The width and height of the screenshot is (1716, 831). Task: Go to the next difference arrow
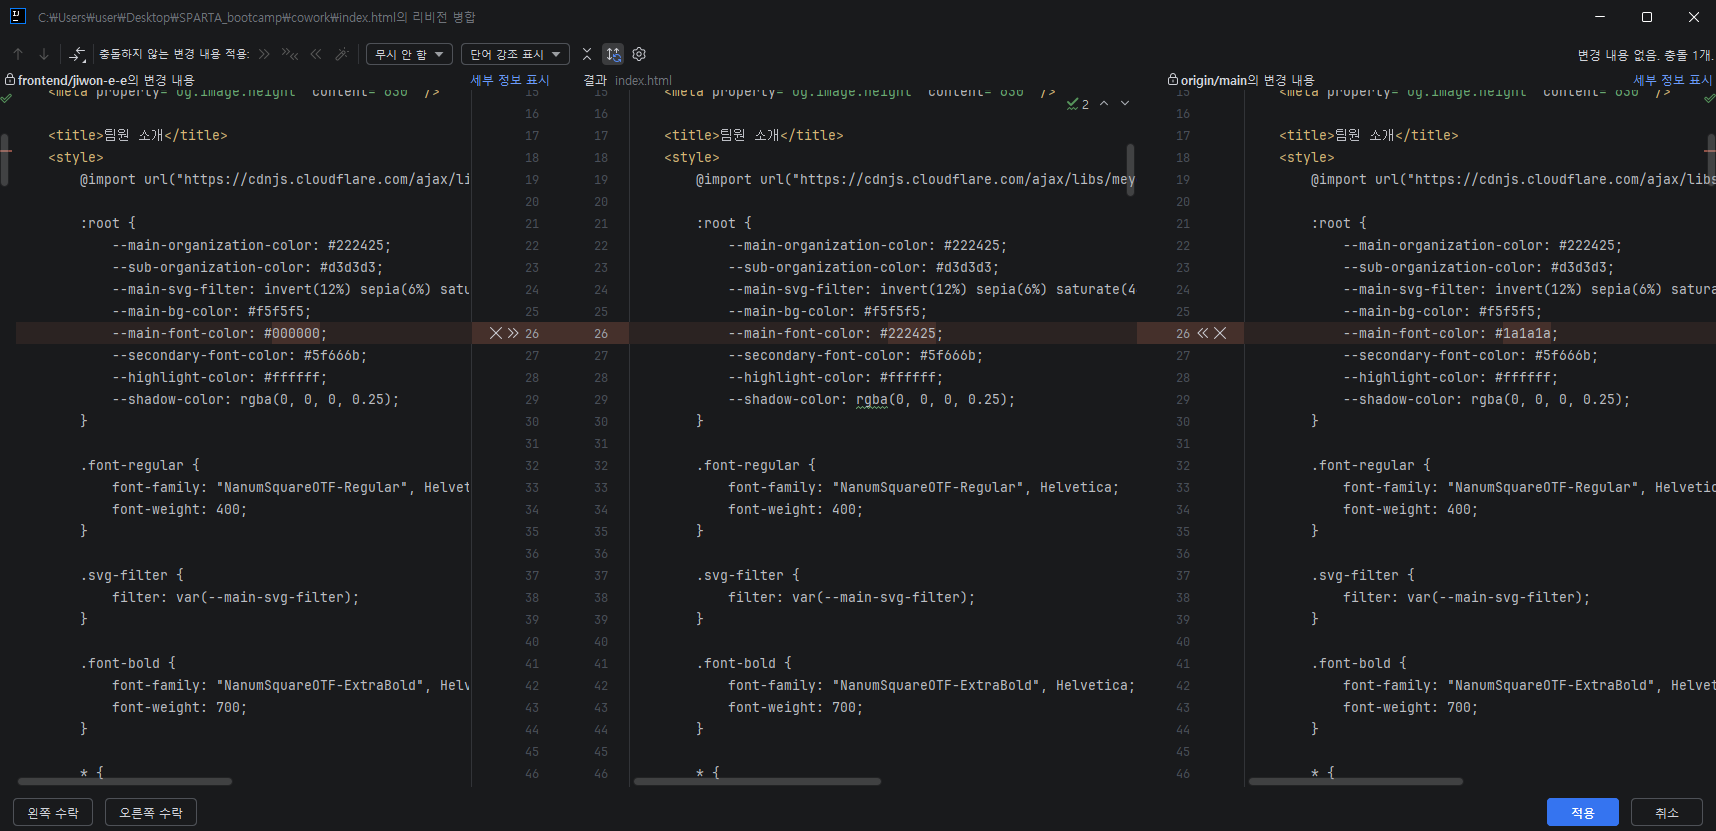[44, 54]
